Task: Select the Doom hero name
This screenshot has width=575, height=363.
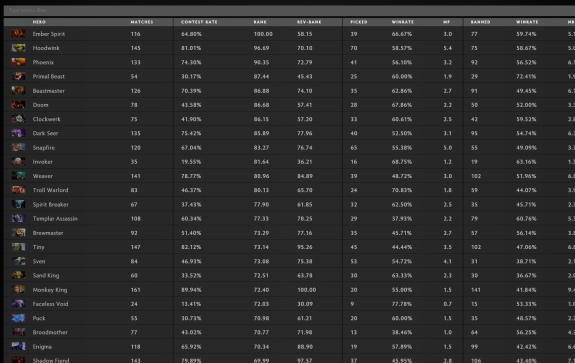Action: [40, 105]
